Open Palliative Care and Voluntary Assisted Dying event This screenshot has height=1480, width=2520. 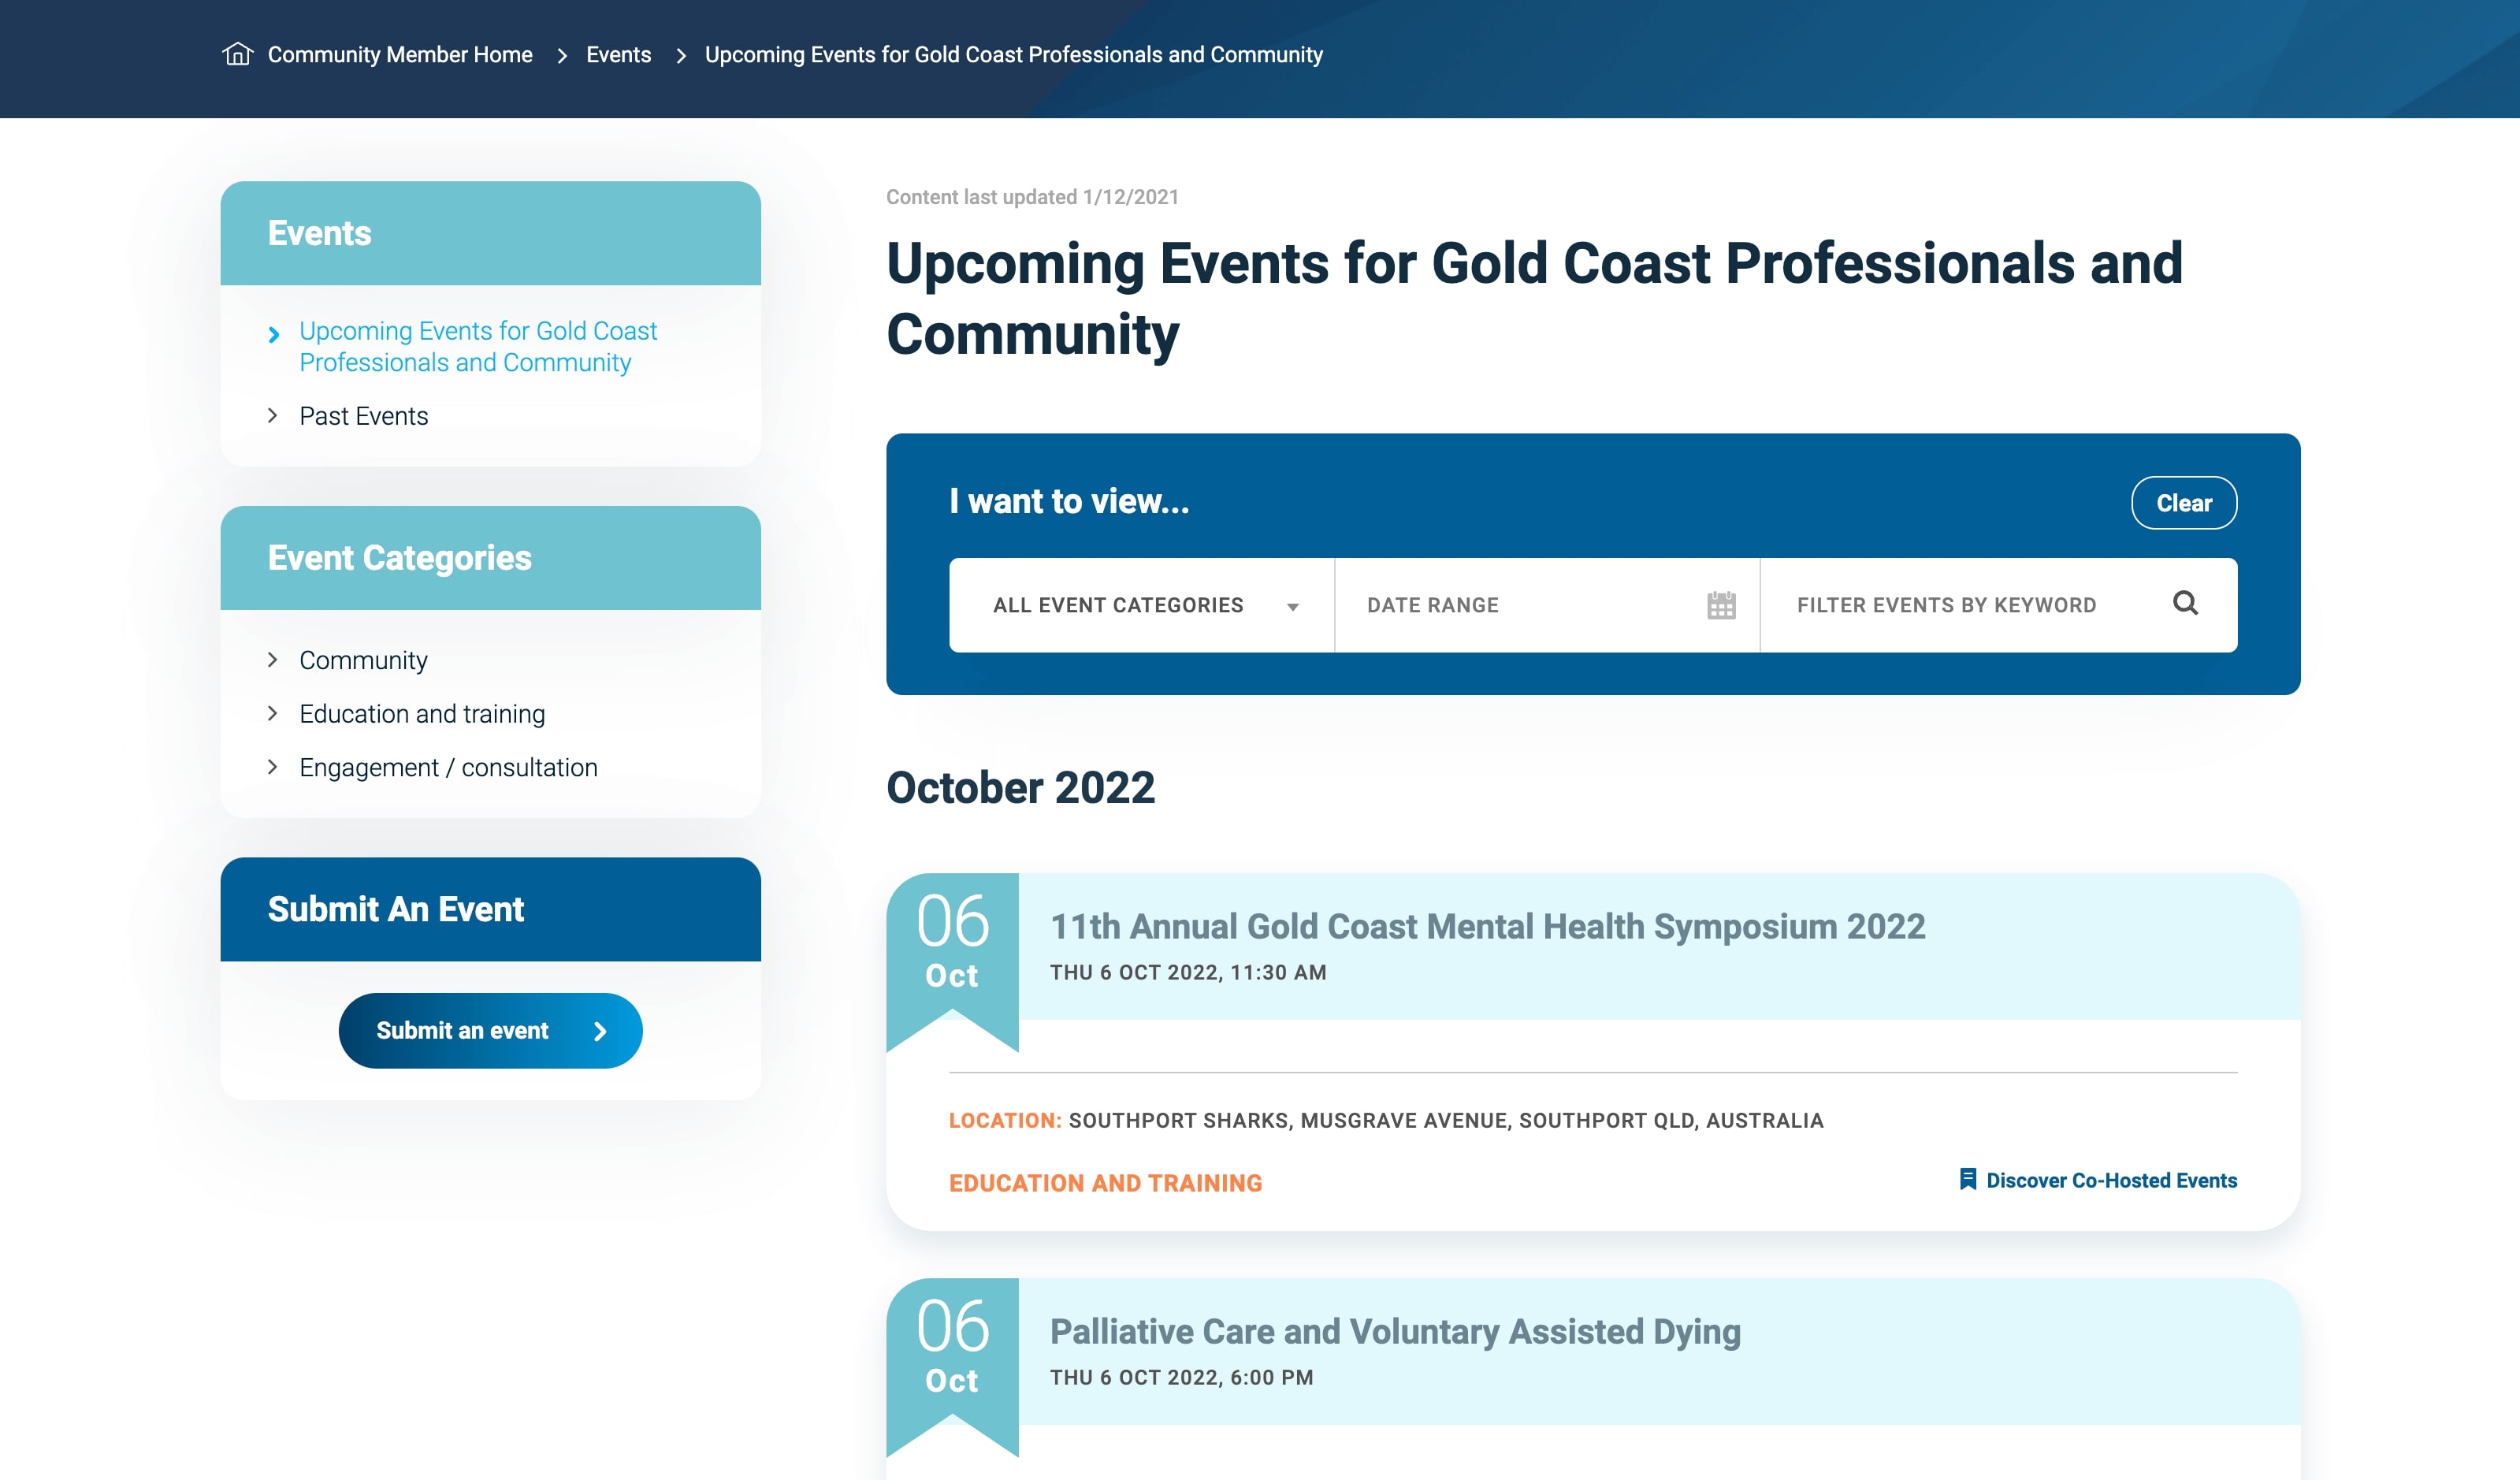coord(1394,1332)
